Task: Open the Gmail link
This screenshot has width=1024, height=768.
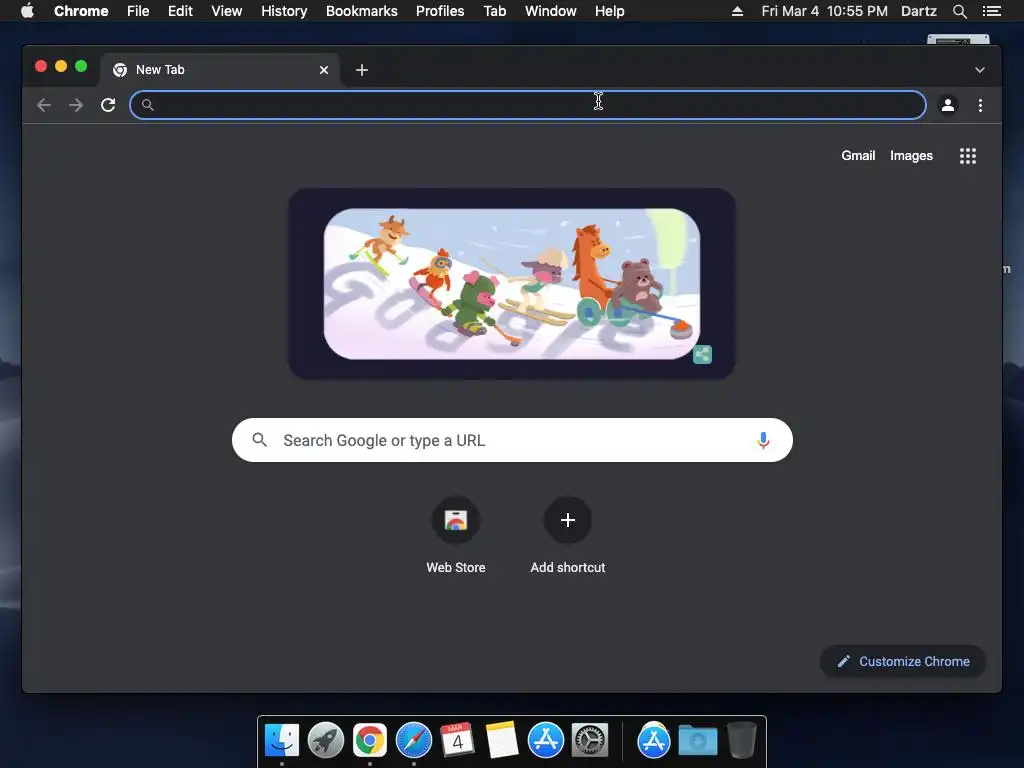Action: pyautogui.click(x=858, y=155)
